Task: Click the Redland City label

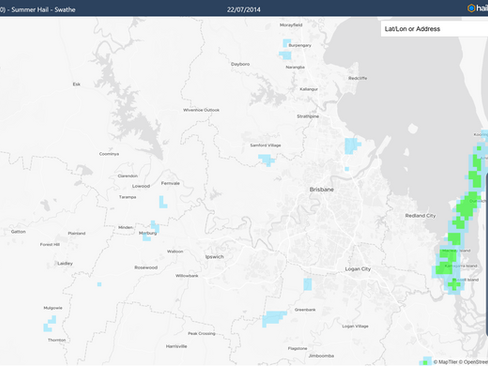Action: pos(420,216)
